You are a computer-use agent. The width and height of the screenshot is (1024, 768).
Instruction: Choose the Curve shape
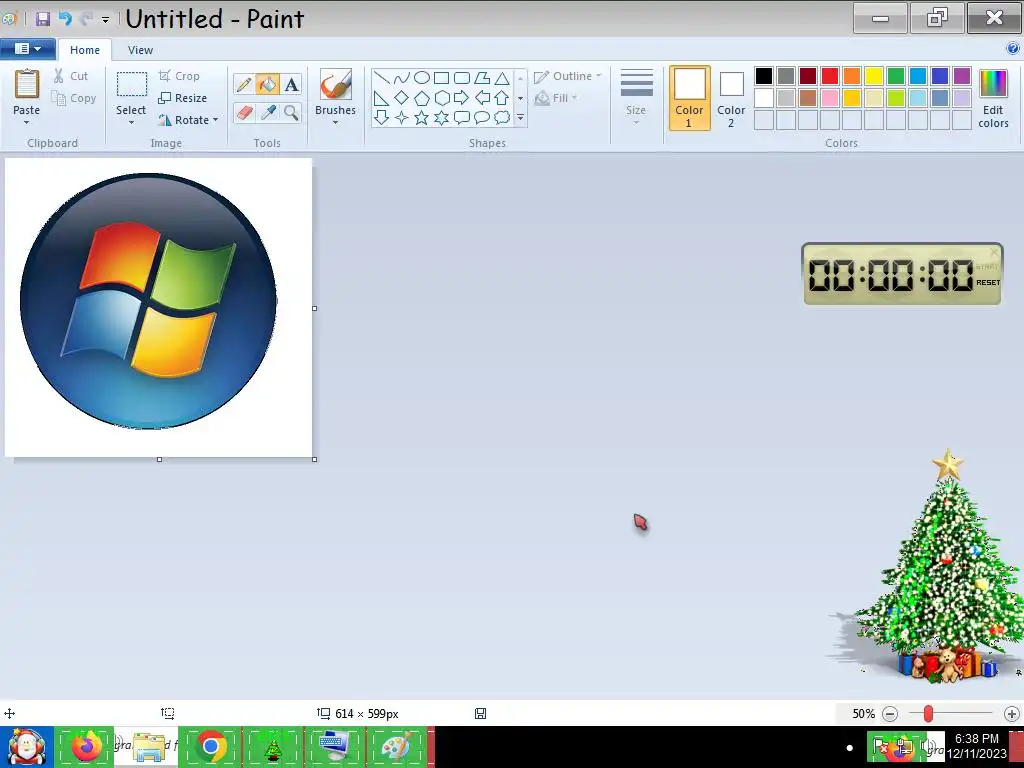(402, 78)
